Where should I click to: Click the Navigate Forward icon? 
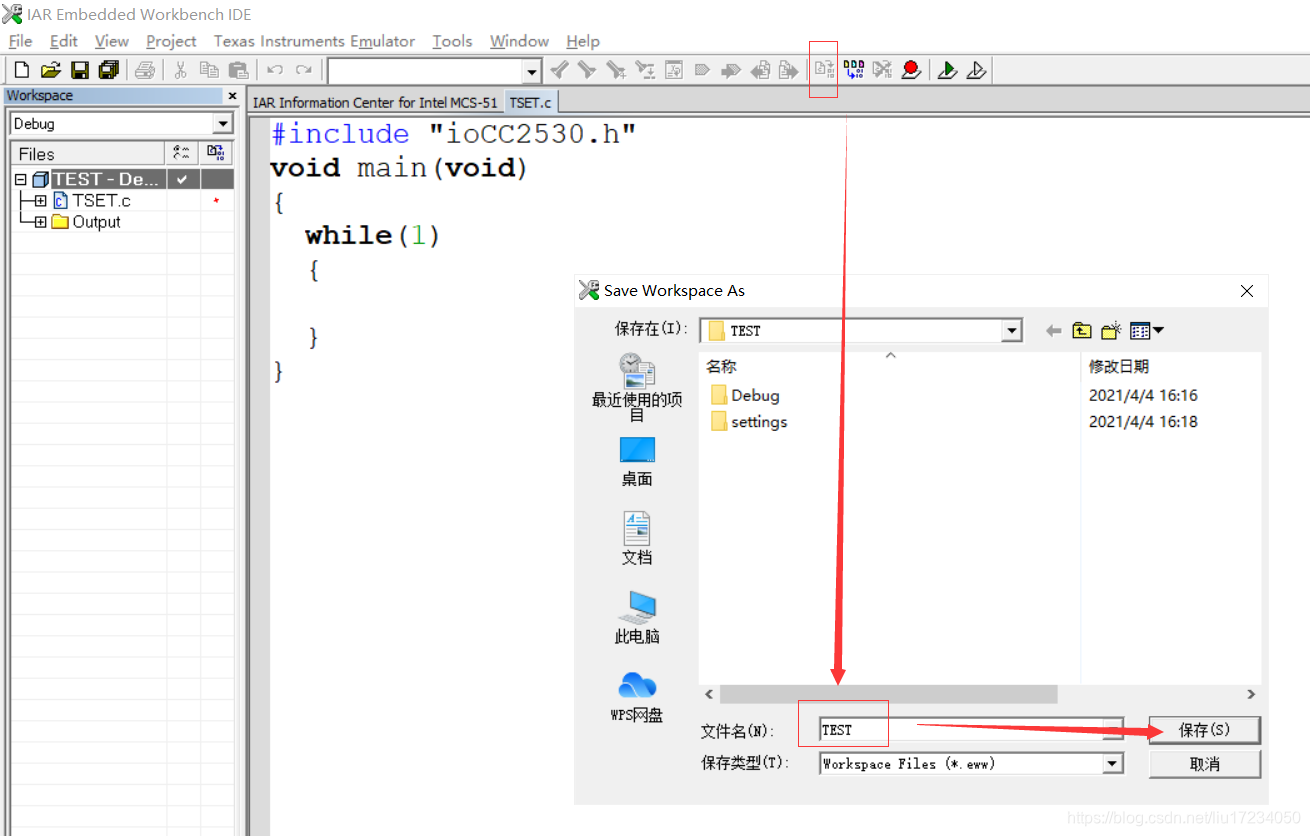coord(789,70)
